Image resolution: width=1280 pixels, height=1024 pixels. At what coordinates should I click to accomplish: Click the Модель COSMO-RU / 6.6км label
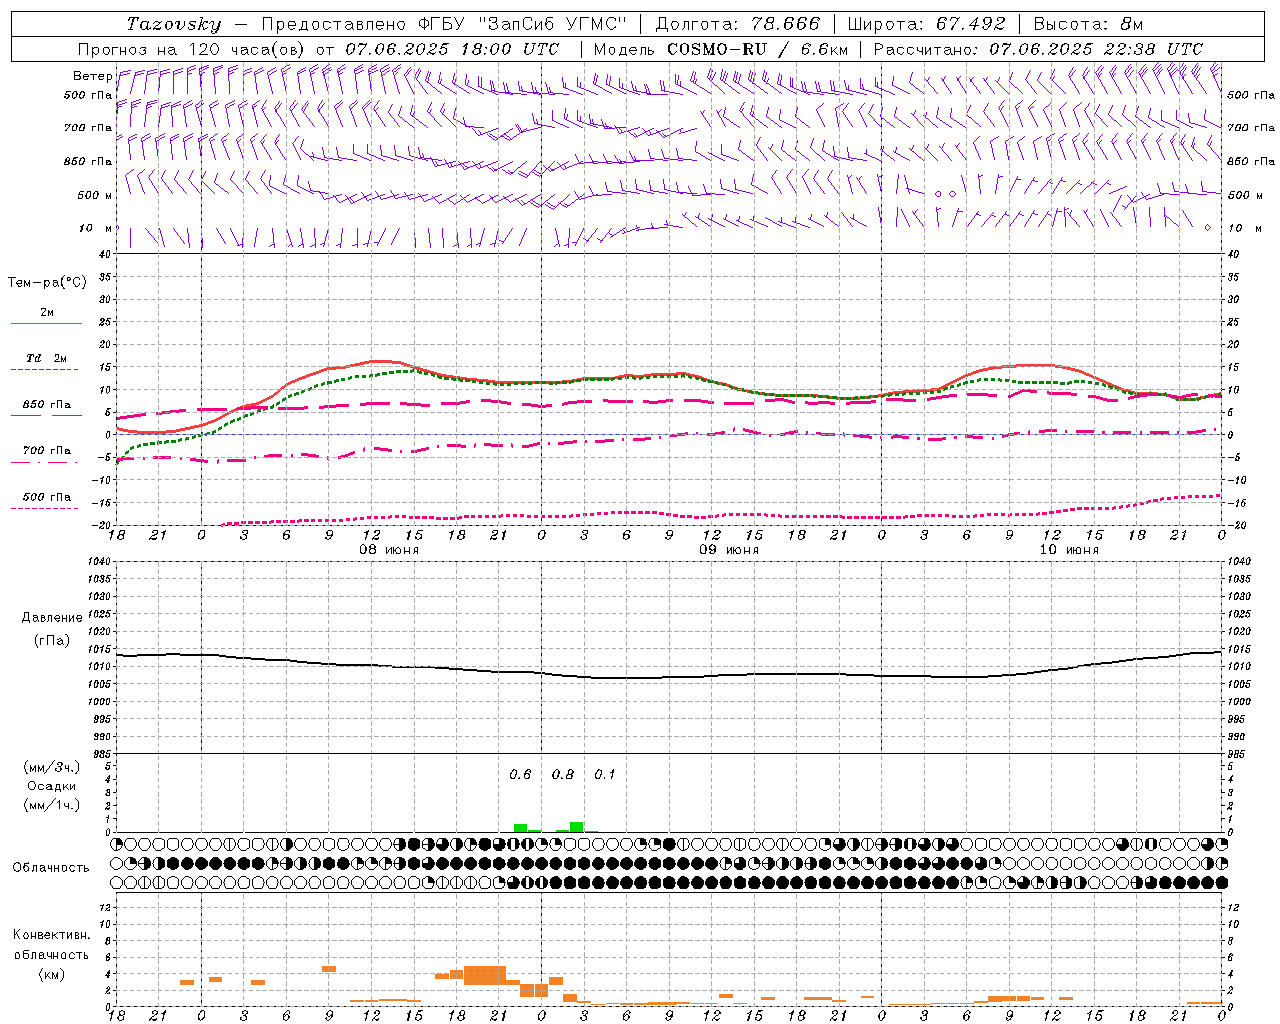(720, 49)
